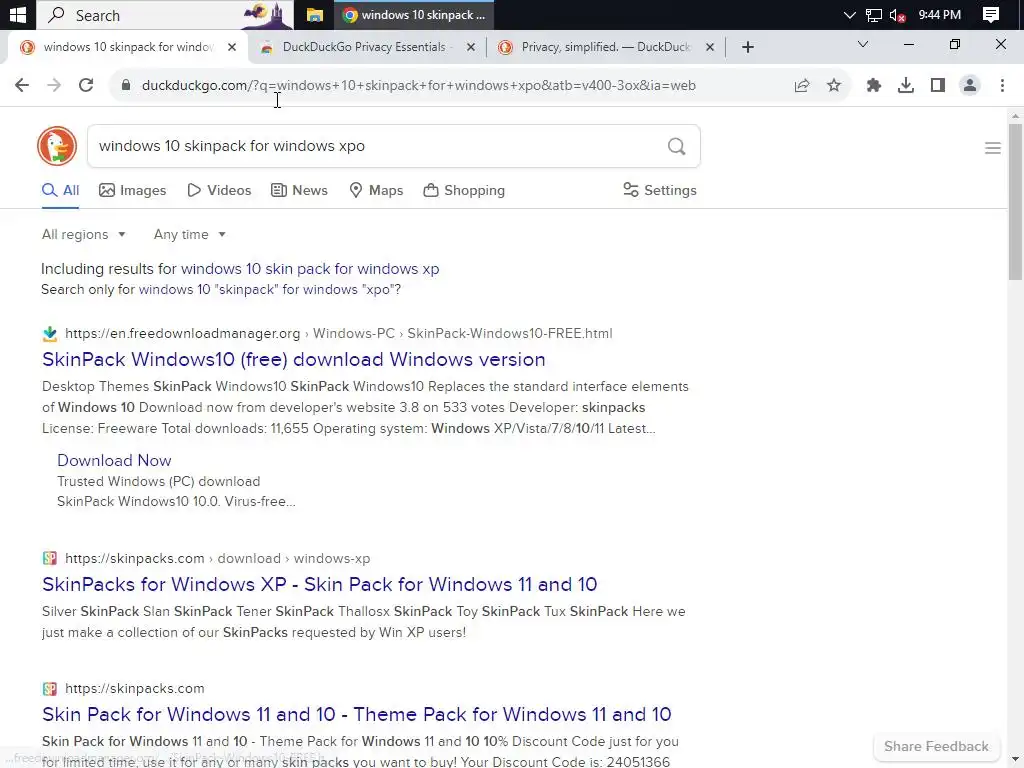Screen dimensions: 1024x768
Task: Open Chrome Extensions puzzle icon
Action: pyautogui.click(x=873, y=85)
